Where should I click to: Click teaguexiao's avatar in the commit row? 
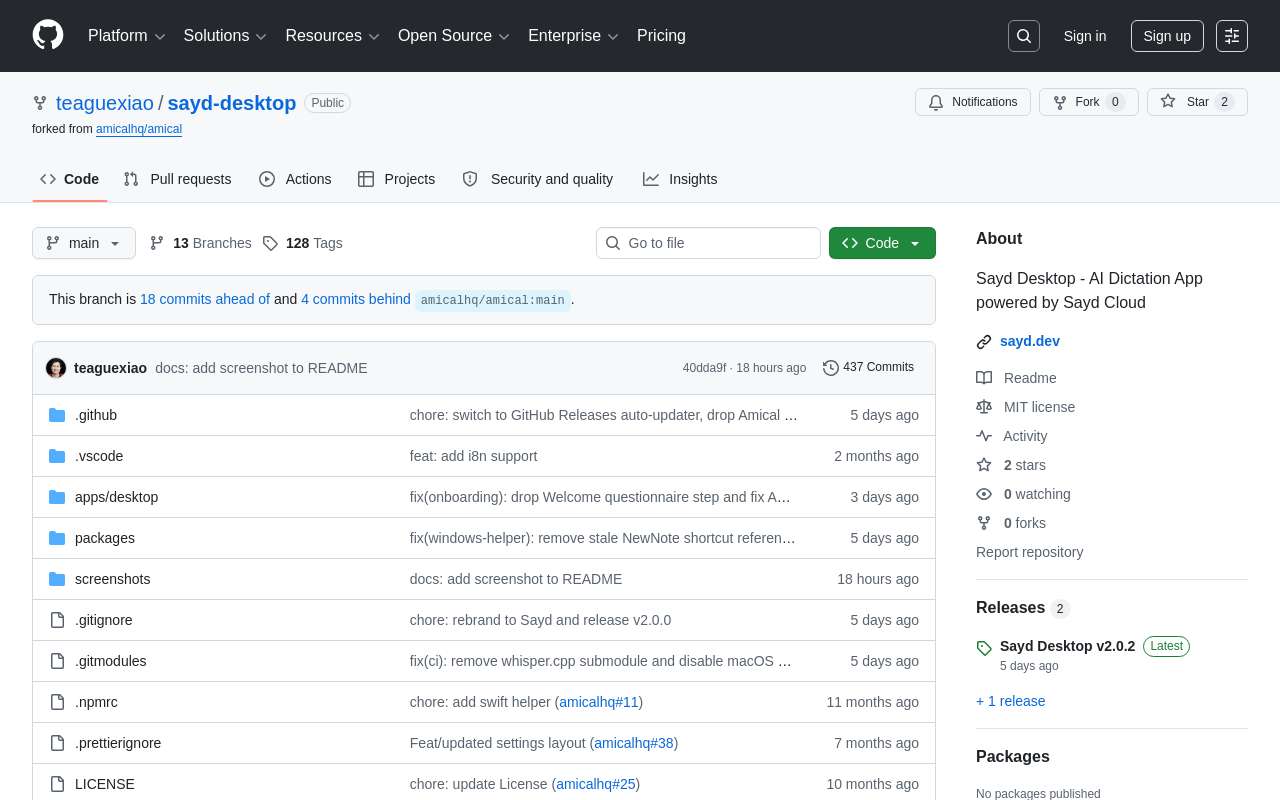[56, 368]
